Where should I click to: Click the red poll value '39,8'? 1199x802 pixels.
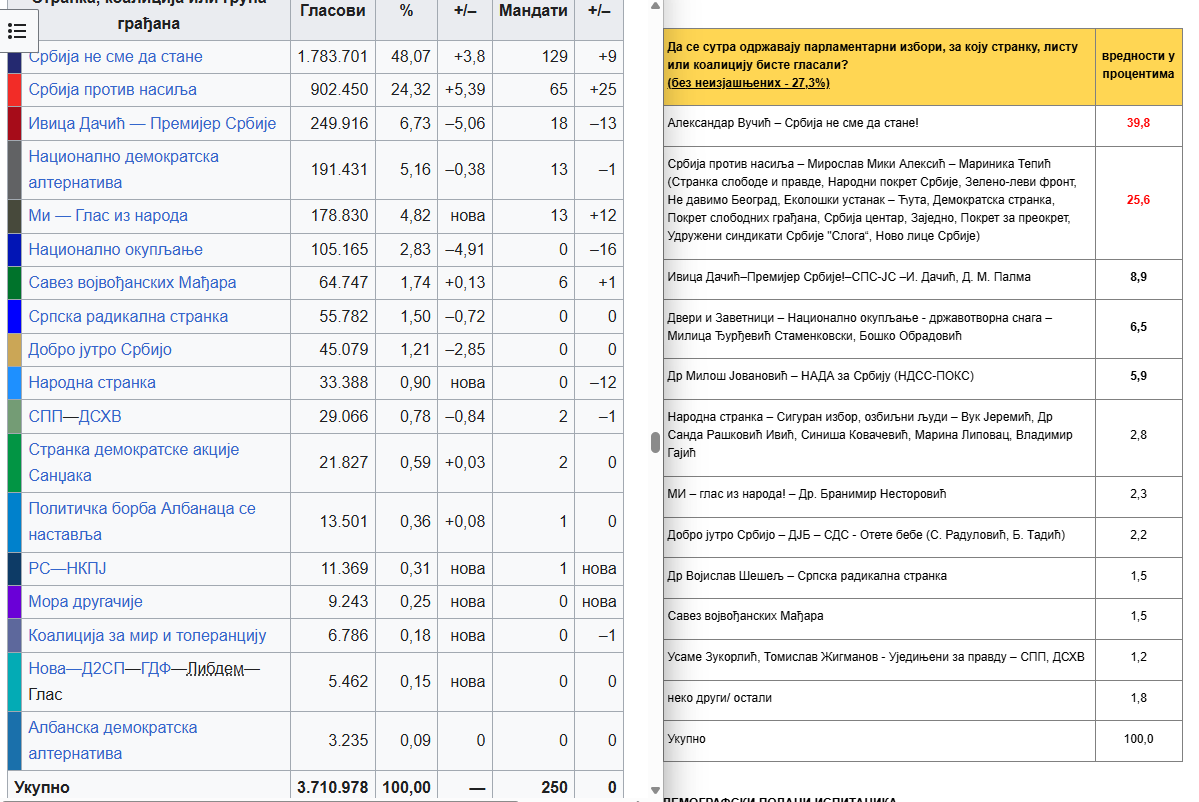1138,123
